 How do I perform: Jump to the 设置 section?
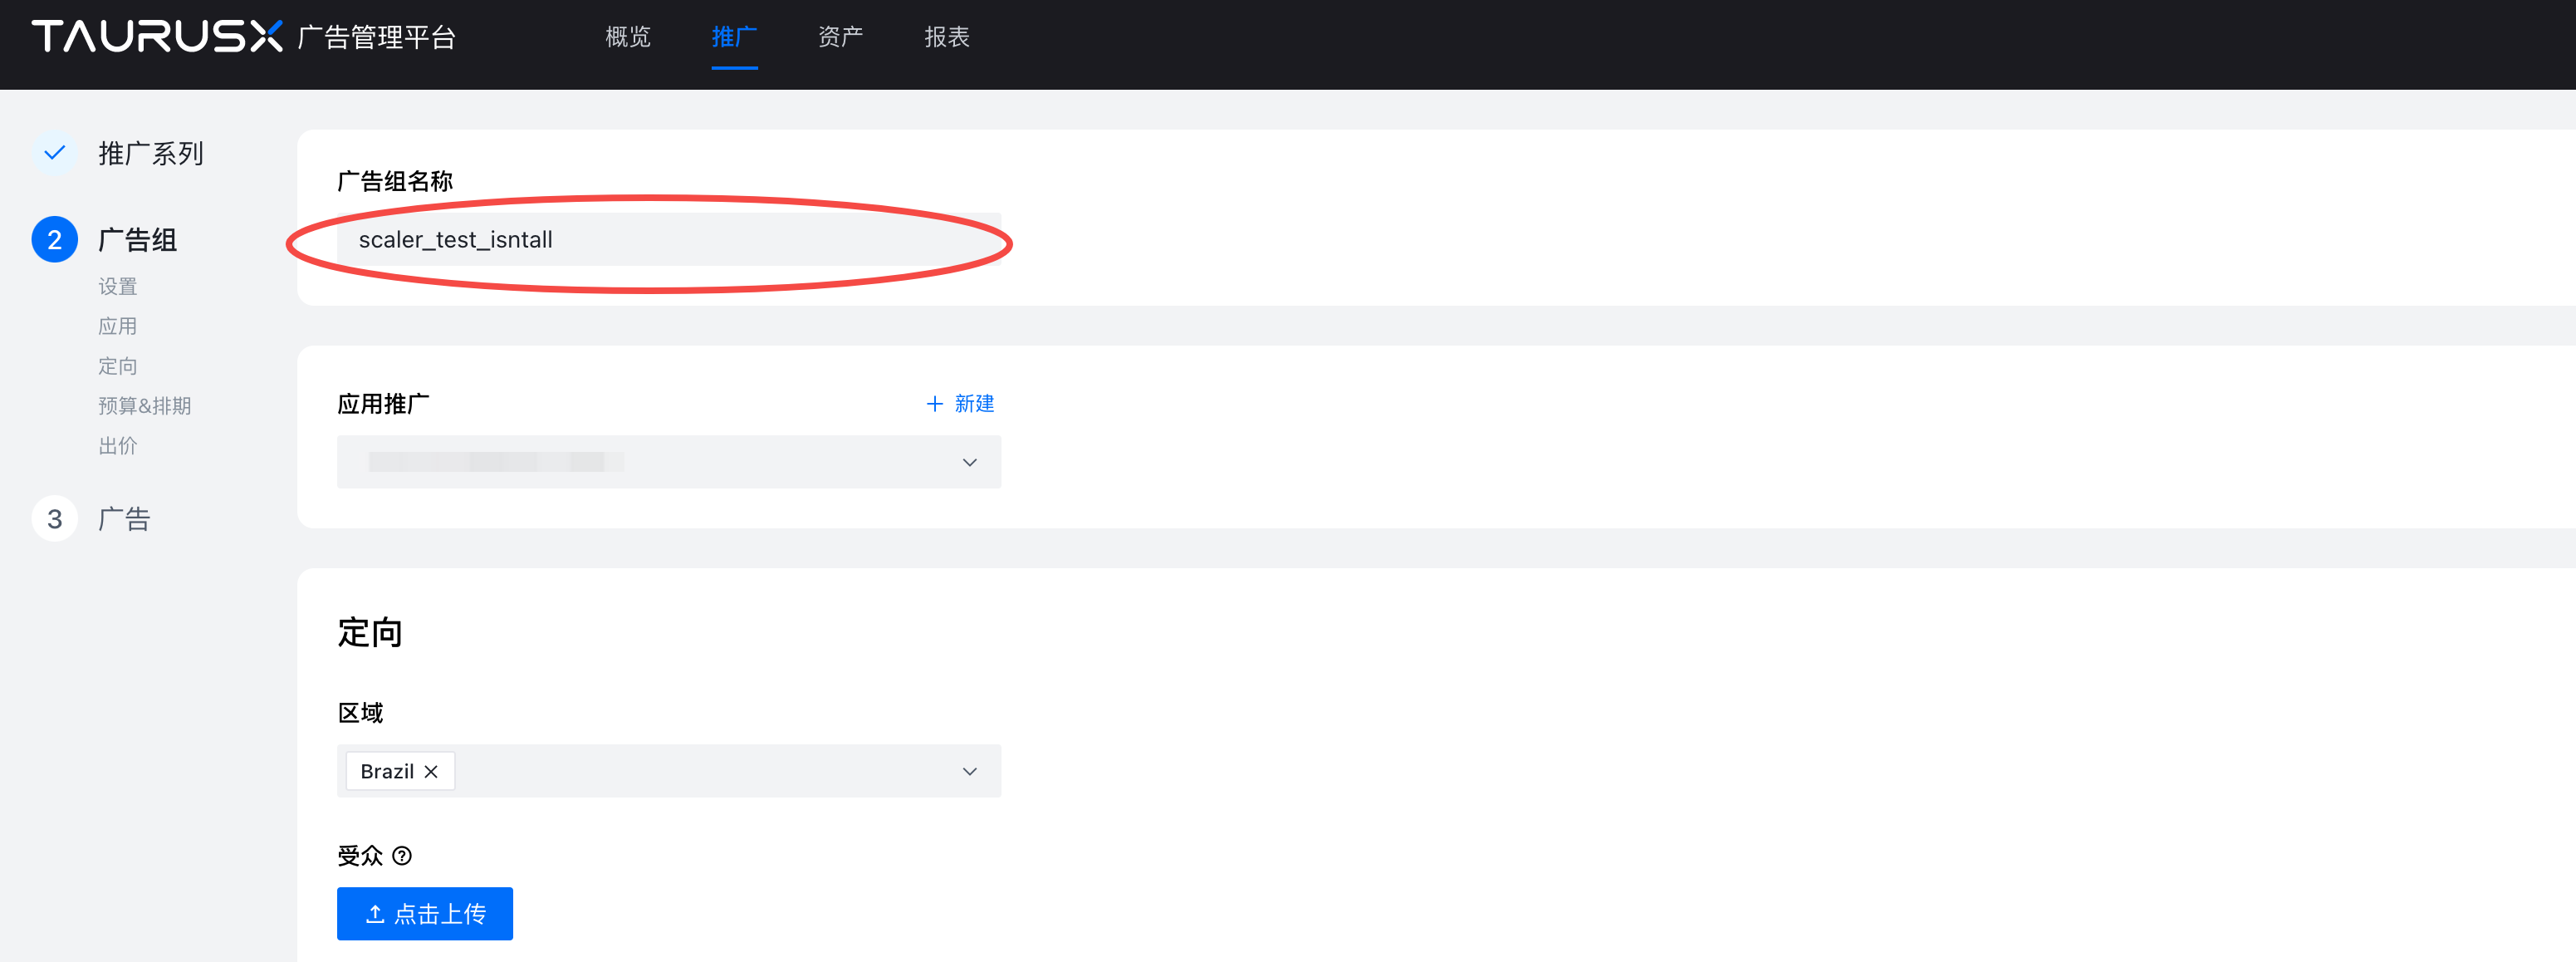[118, 287]
